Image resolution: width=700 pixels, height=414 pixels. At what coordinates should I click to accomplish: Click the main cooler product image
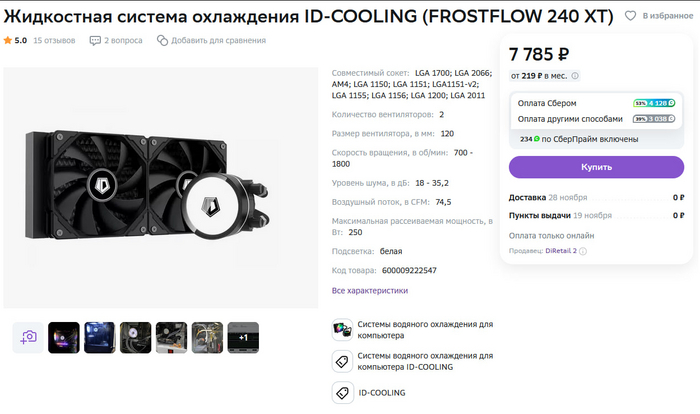coord(161,188)
